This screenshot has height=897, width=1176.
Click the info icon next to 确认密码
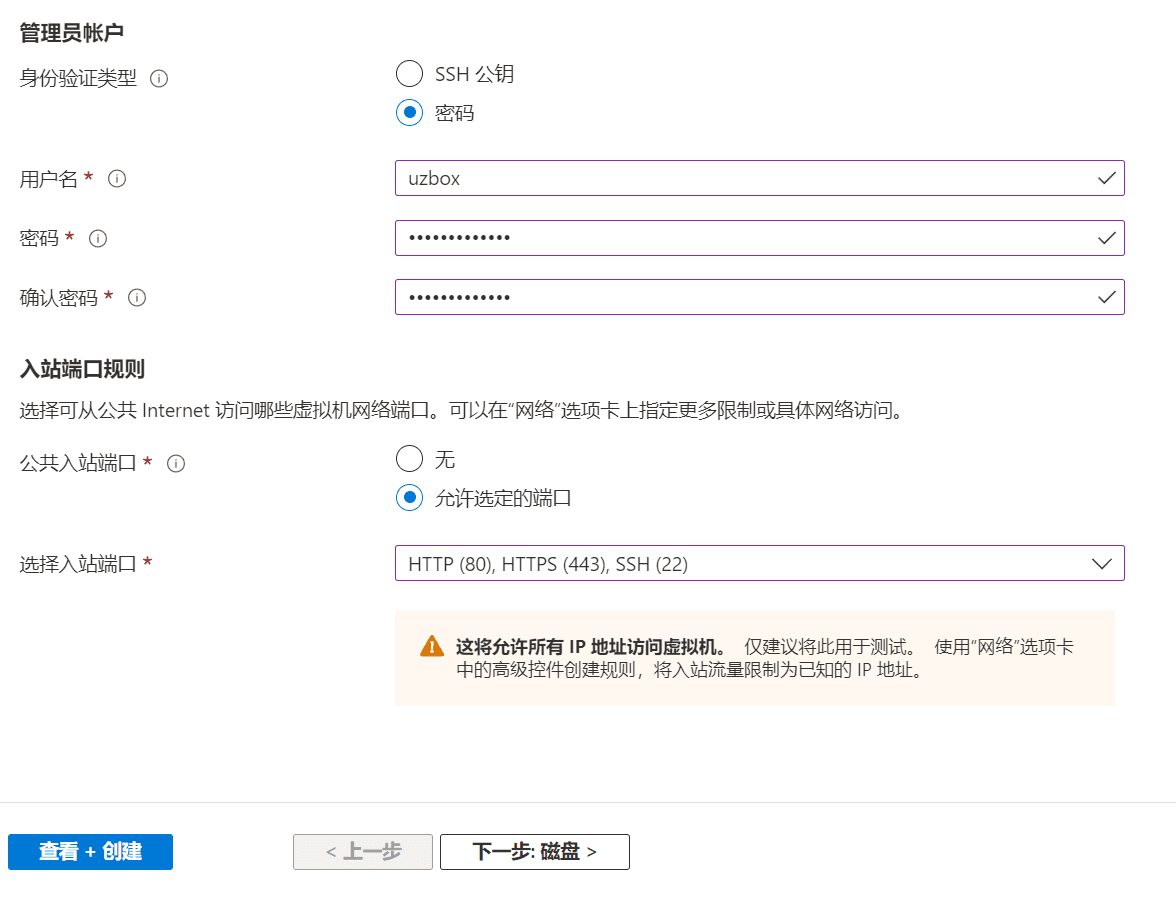137,297
